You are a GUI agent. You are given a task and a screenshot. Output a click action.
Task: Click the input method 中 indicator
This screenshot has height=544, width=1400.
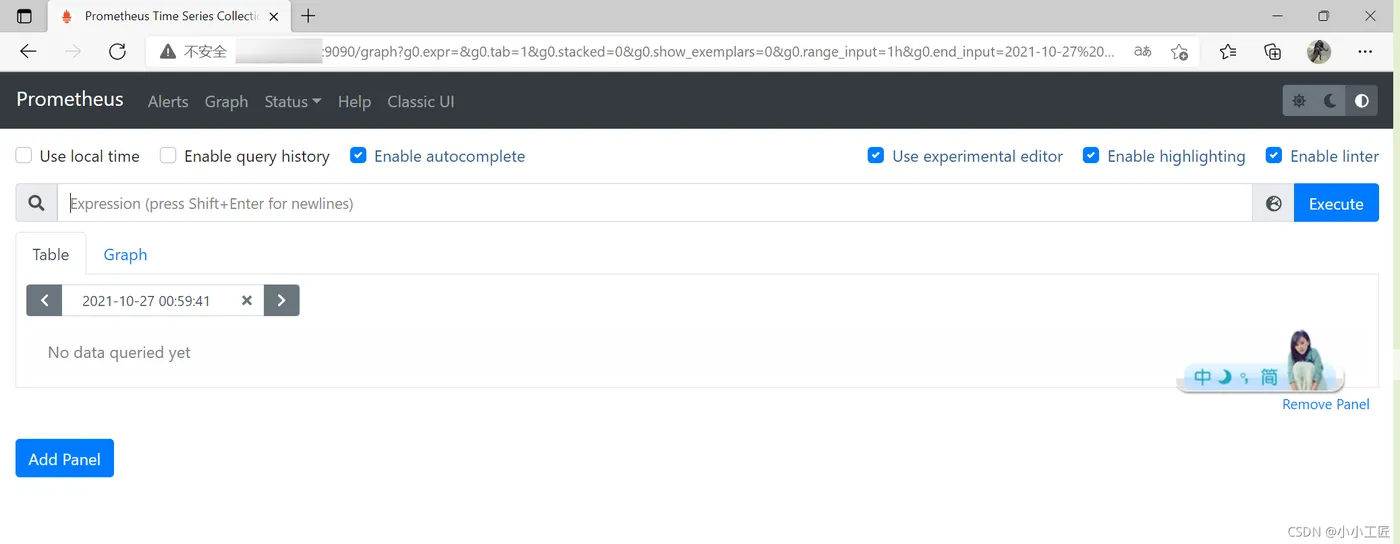1203,377
